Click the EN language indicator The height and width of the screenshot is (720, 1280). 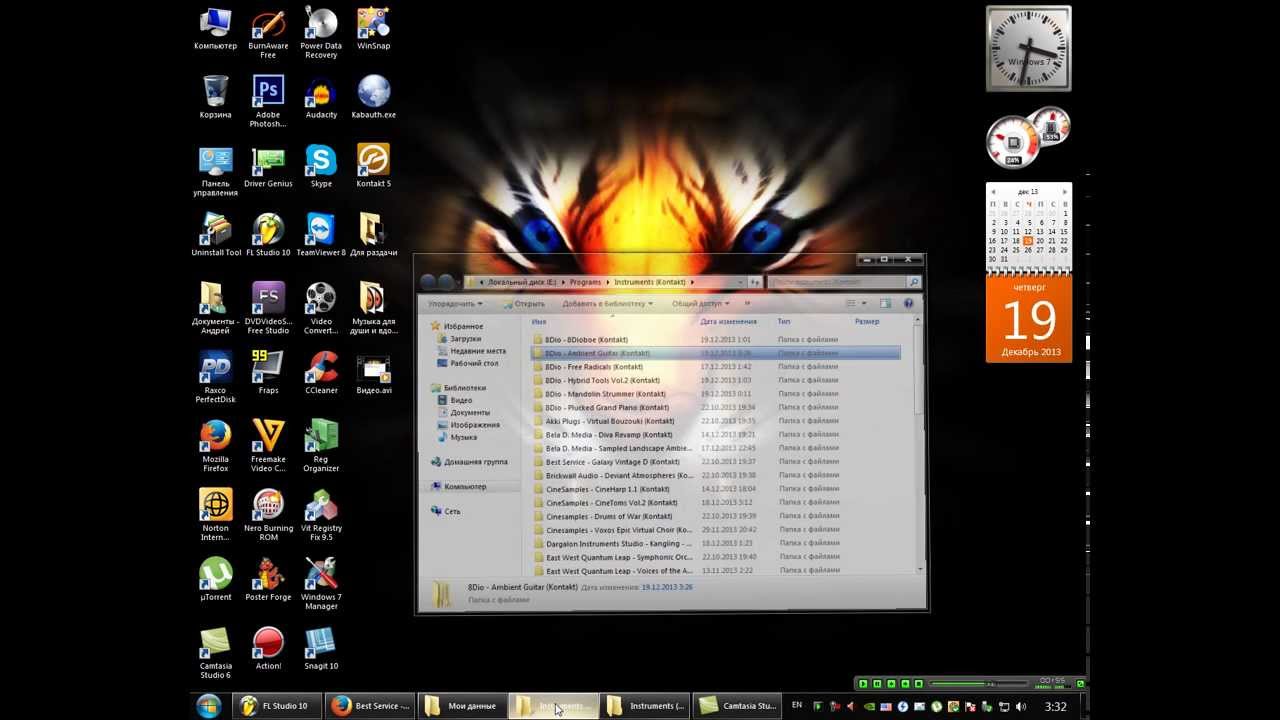tap(797, 706)
